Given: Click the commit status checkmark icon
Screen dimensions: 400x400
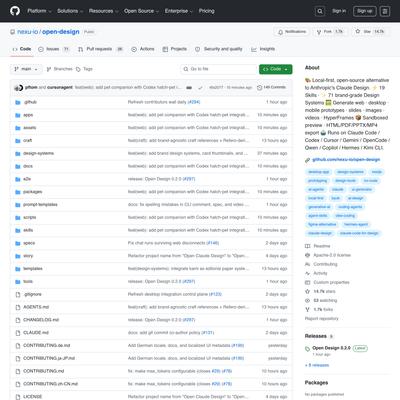Looking at the screenshot, I should pyautogui.click(x=200, y=88).
